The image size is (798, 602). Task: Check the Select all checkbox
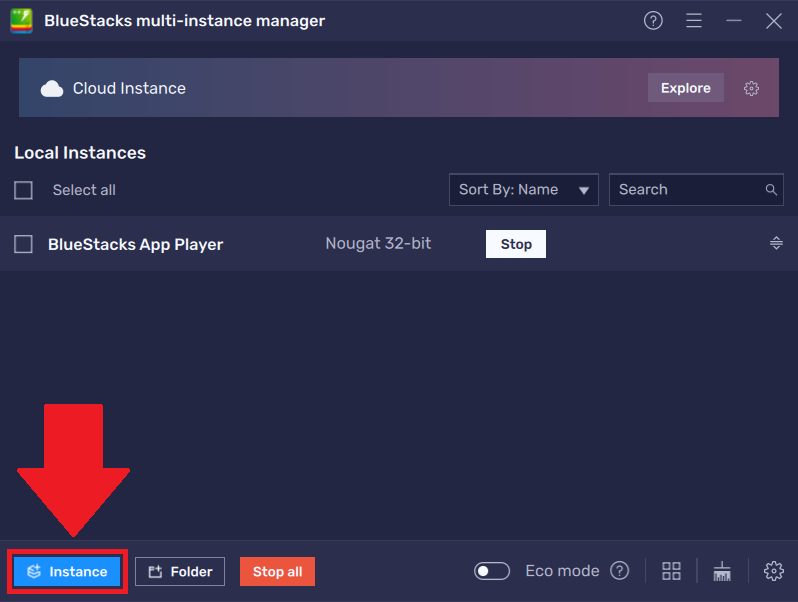pos(23,190)
